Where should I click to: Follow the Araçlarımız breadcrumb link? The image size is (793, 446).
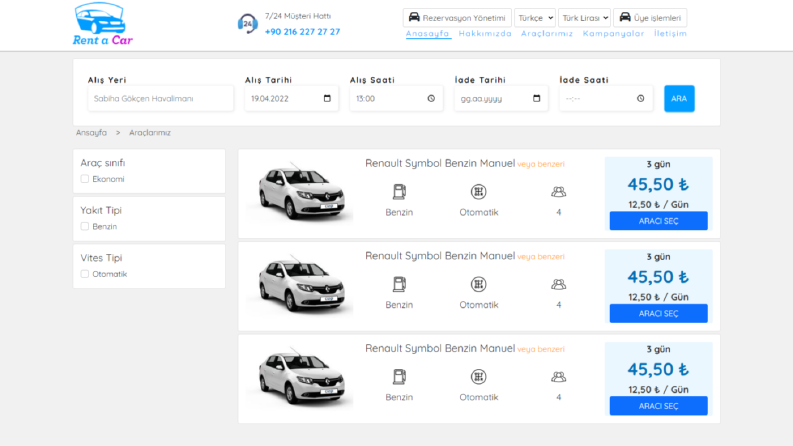[x=150, y=132]
